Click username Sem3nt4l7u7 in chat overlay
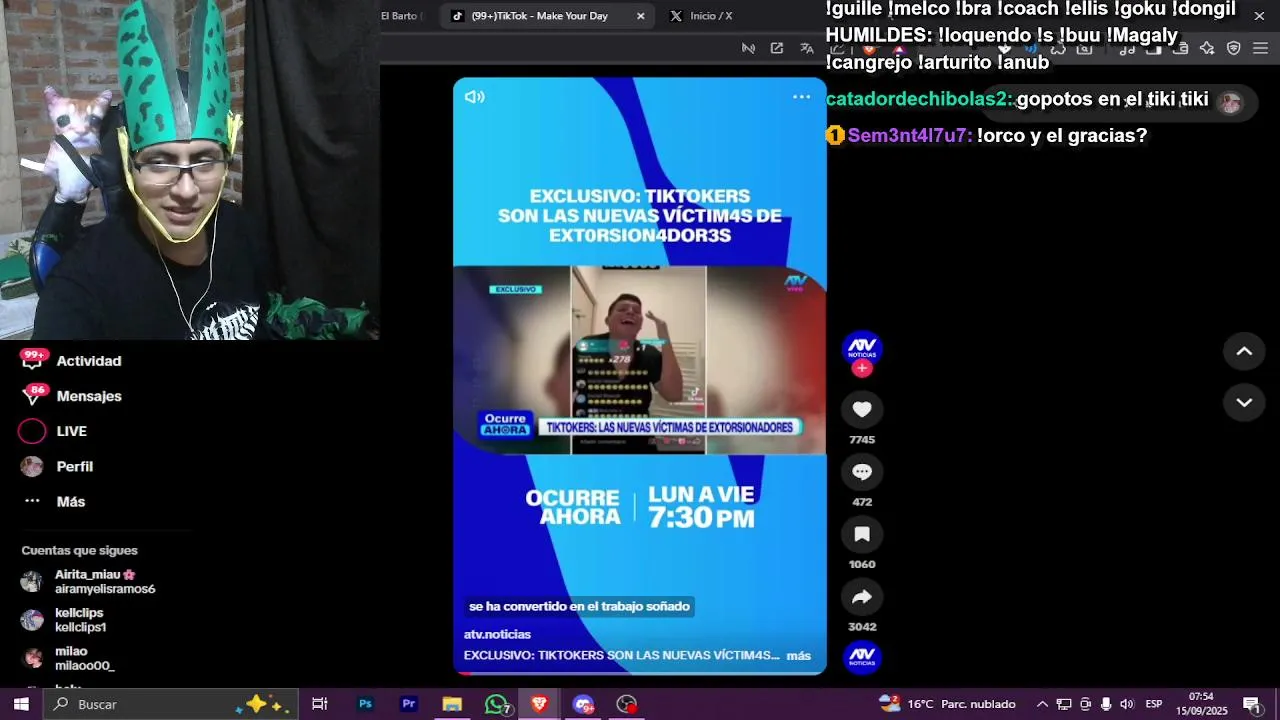The height and width of the screenshot is (720, 1280). (909, 135)
